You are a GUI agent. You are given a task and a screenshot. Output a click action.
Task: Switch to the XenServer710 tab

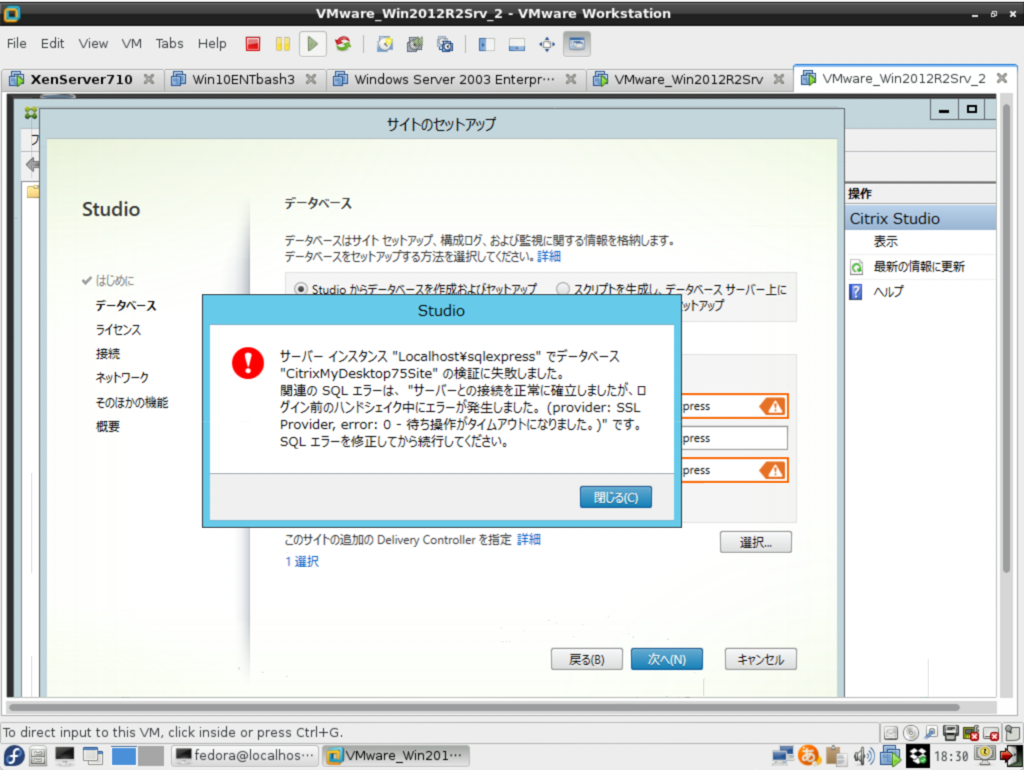click(x=81, y=80)
